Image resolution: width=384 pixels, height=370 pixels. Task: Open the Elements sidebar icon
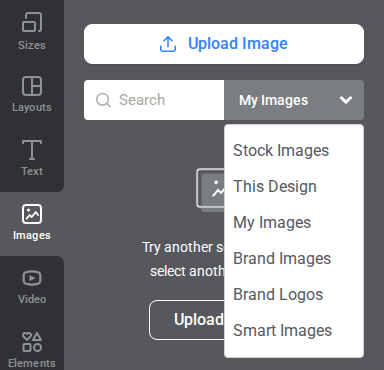(x=32, y=342)
